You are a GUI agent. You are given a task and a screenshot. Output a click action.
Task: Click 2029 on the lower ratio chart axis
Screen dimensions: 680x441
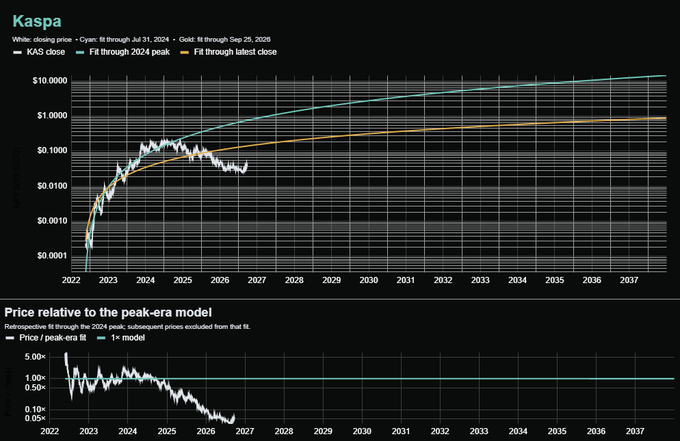click(x=323, y=431)
